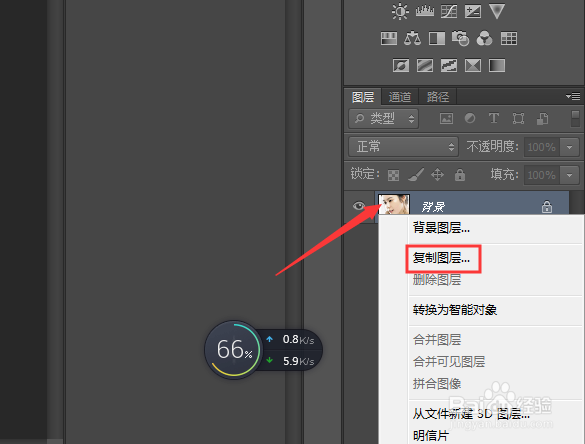585x444 pixels.
Task: Click the greyed-out 删除图层 menu item
Action: coord(437,280)
